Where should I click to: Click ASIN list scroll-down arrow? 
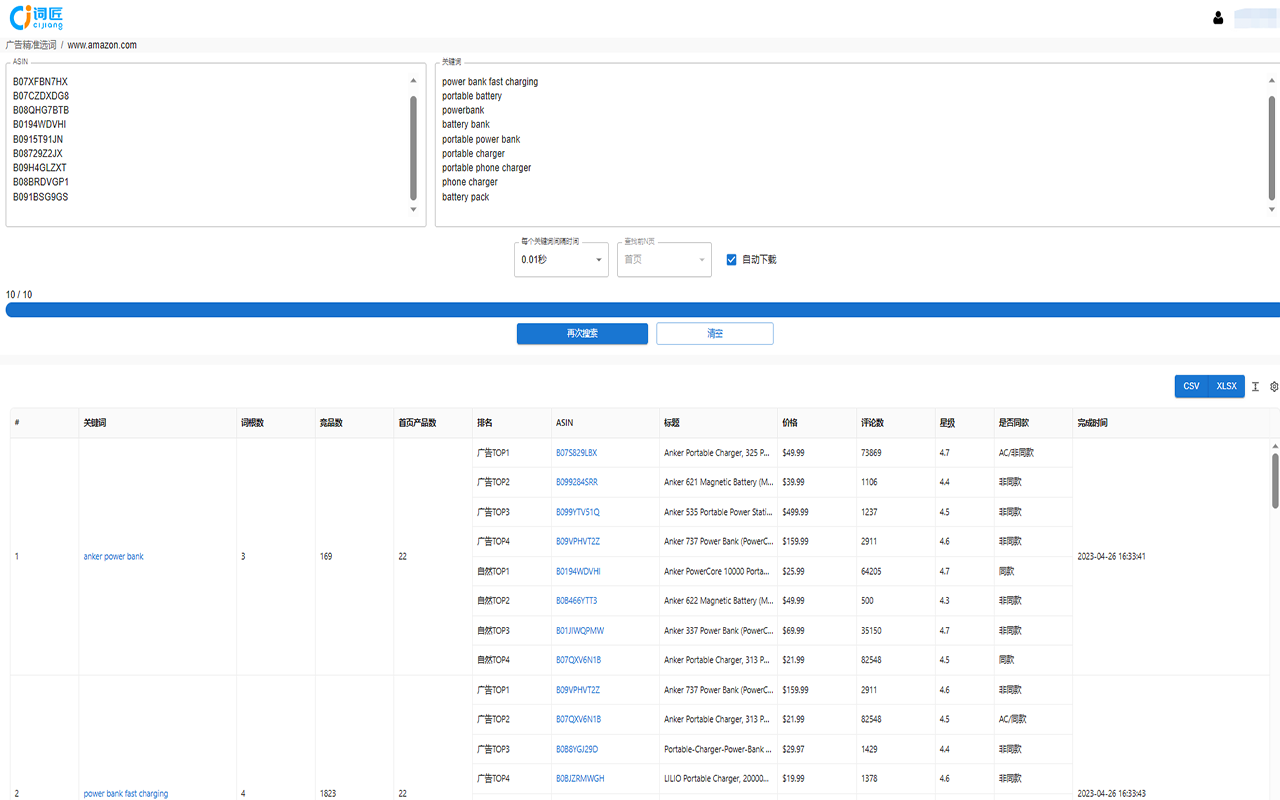(413, 210)
